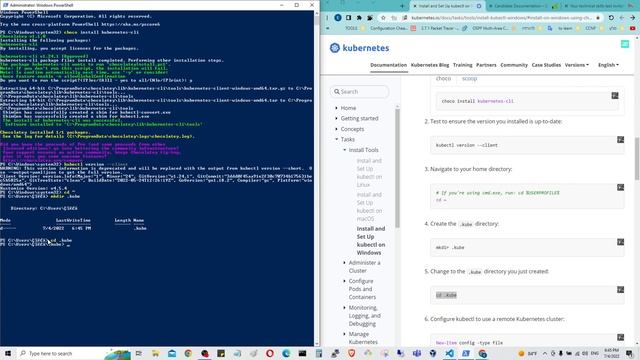Image resolution: width=640 pixels, height=360 pixels.
Task: Open the YouTube bookmark icon
Action: click(632, 28)
